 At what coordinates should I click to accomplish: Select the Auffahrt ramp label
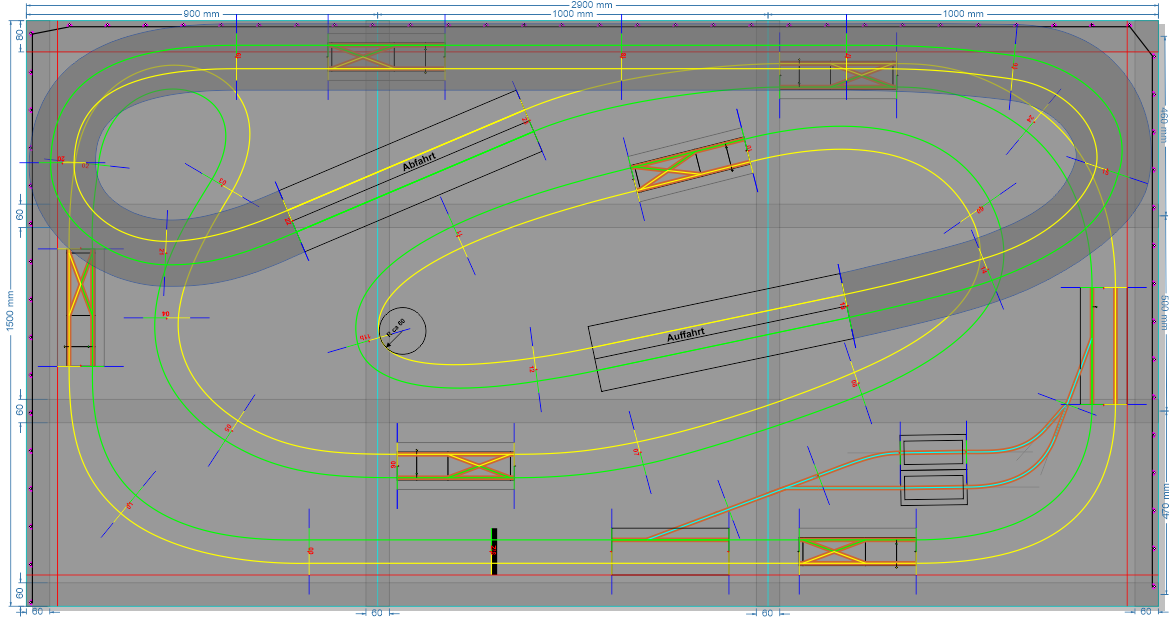[687, 332]
